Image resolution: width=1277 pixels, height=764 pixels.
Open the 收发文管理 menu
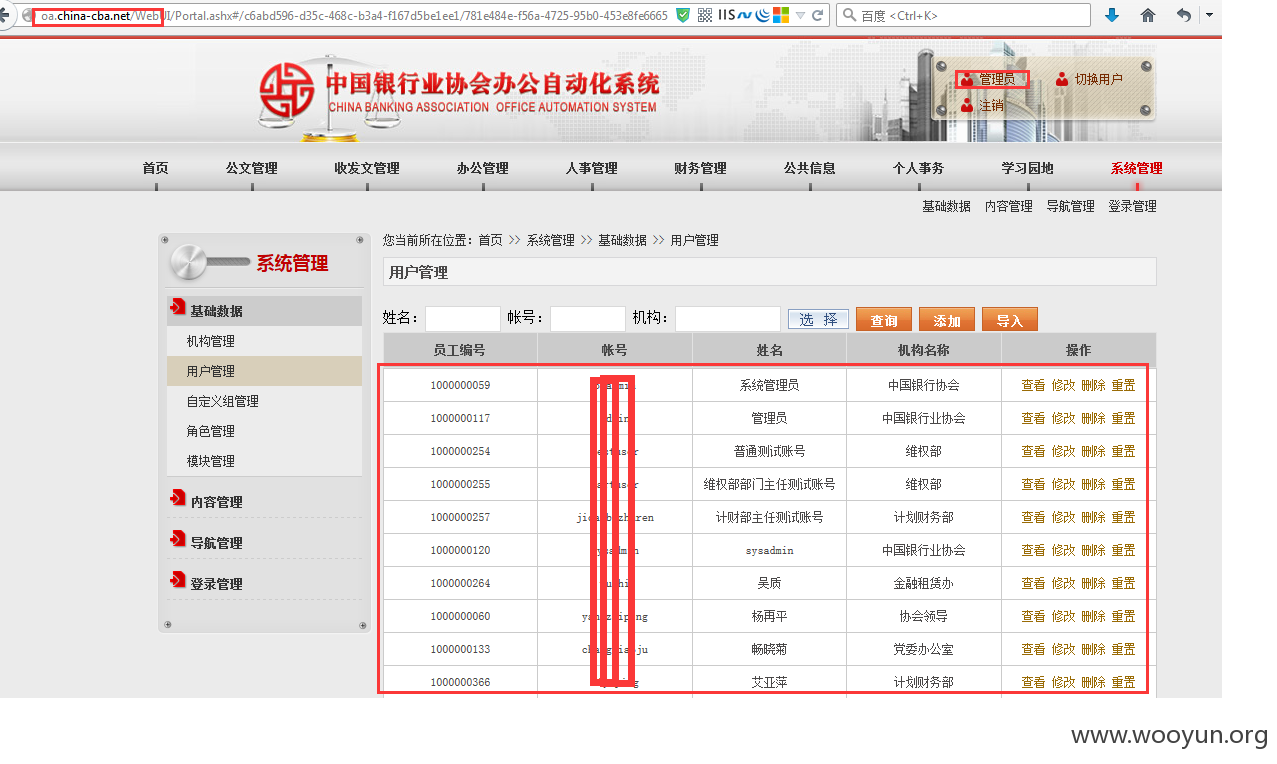366,168
